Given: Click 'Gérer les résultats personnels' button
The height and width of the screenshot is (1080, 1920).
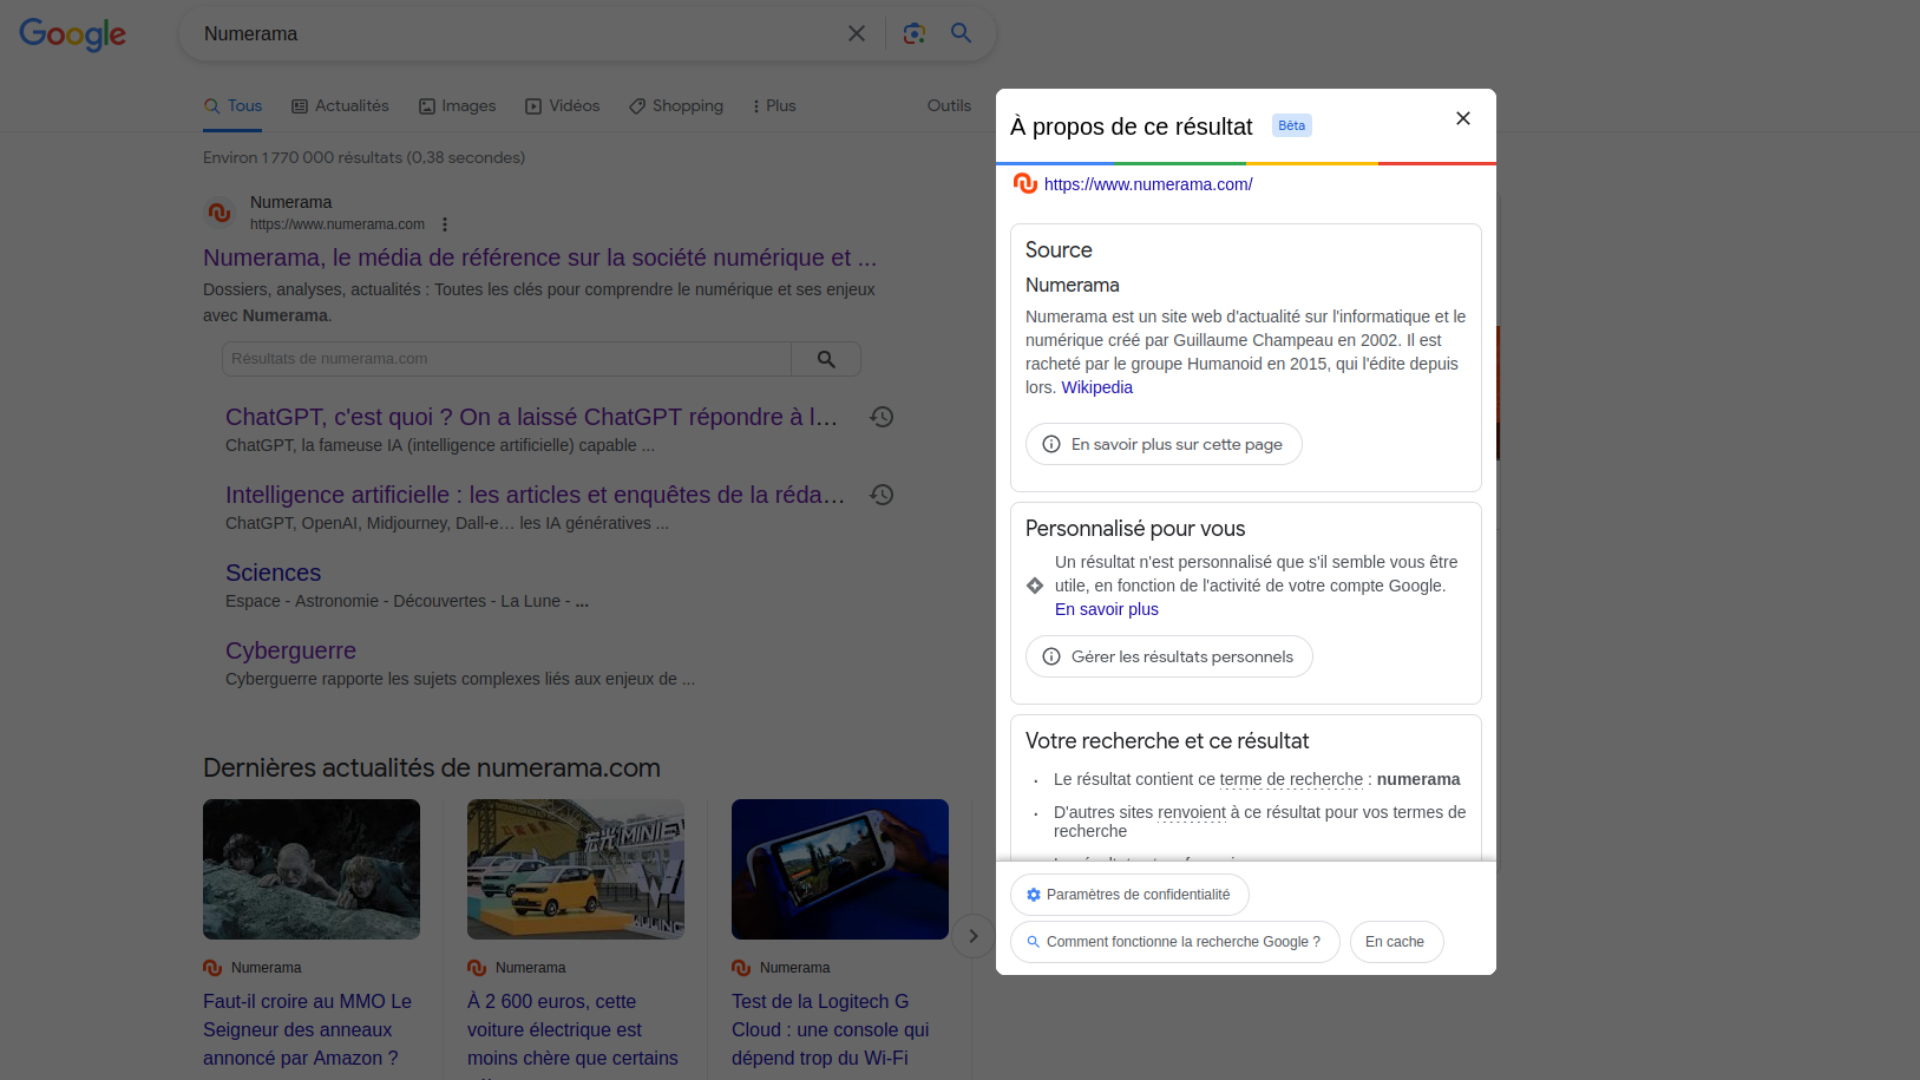Looking at the screenshot, I should 1169,657.
